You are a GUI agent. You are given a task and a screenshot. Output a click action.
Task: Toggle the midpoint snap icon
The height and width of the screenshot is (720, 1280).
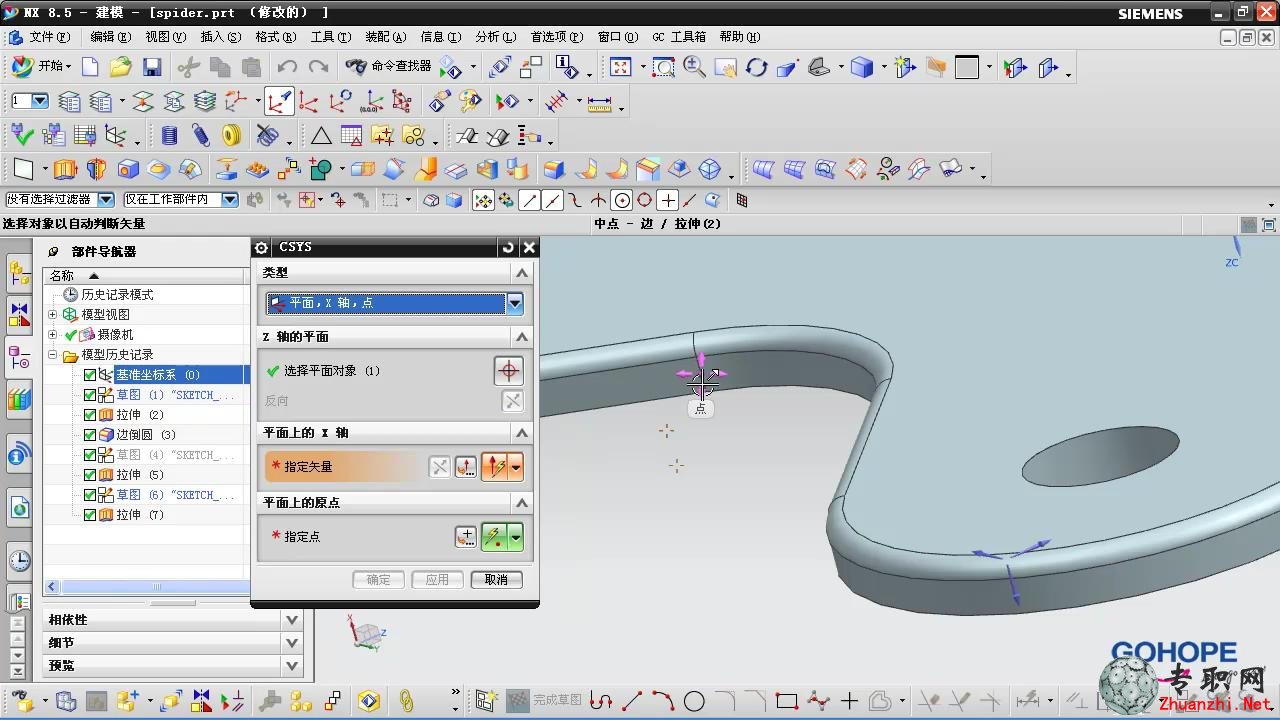pyautogui.click(x=553, y=200)
